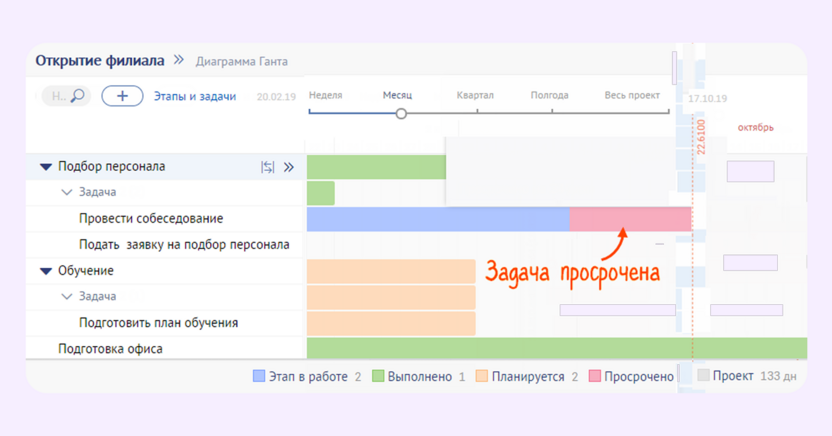Switch scale to Полгода
Image resolution: width=832 pixels, height=436 pixels.
549,95
